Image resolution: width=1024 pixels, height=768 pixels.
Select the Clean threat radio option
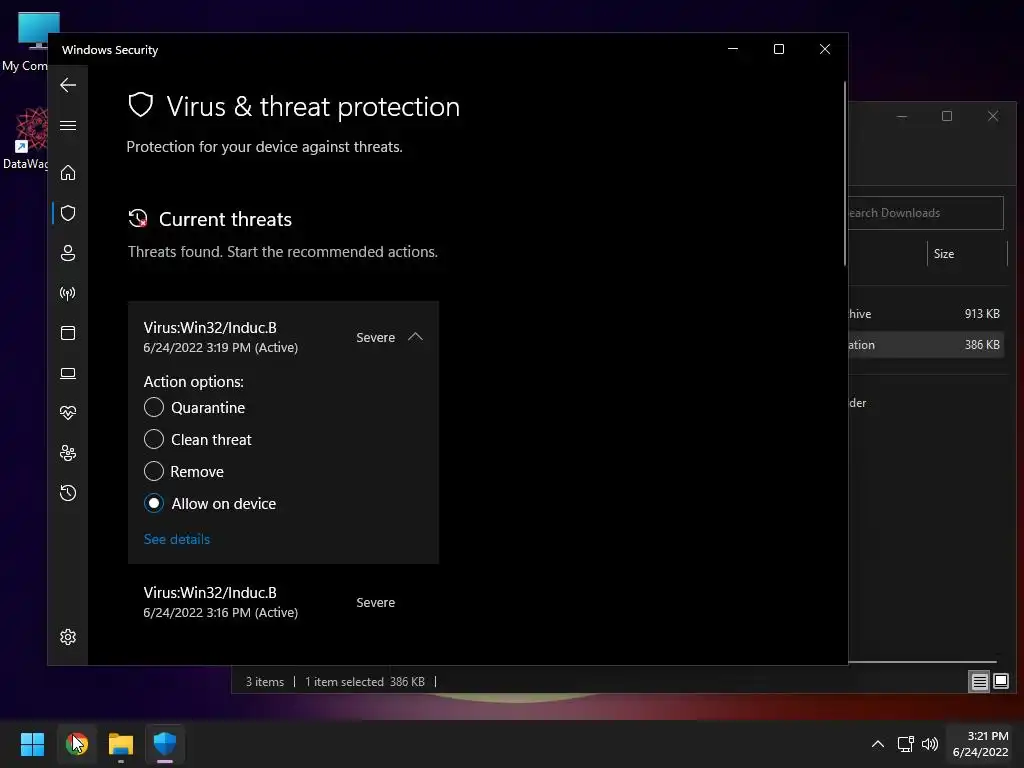(x=153, y=440)
